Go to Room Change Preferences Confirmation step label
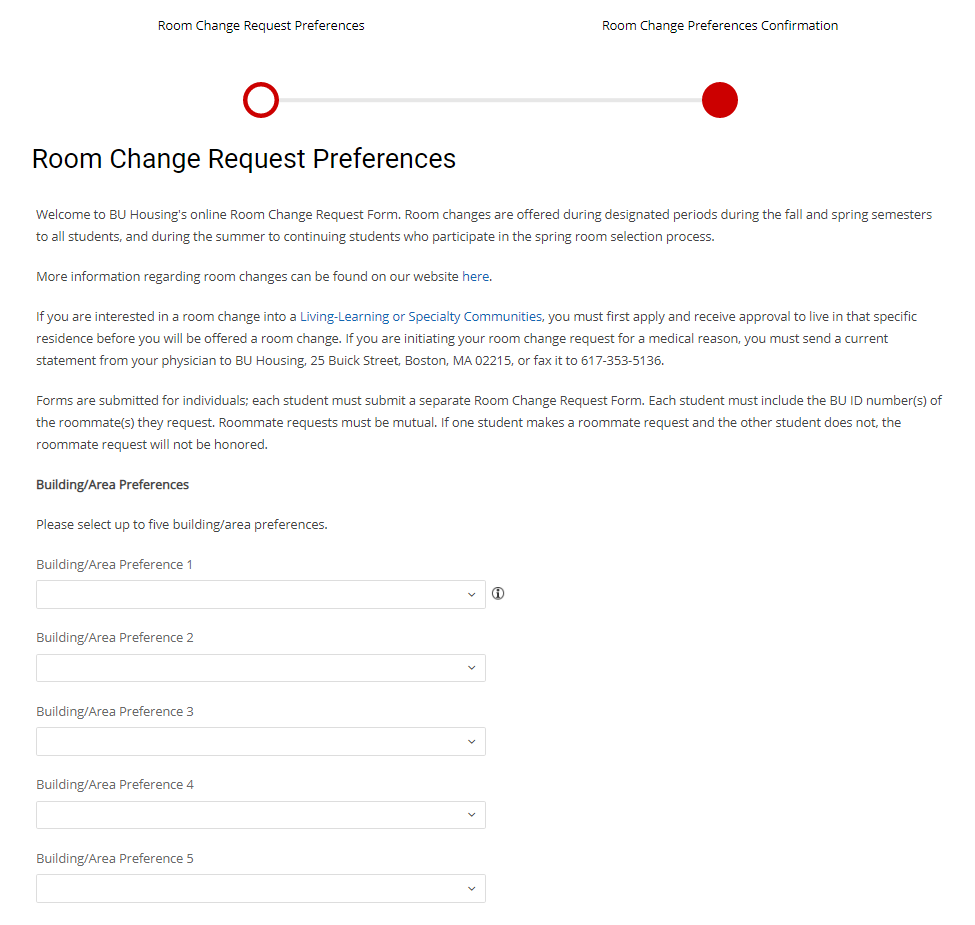 (720, 26)
